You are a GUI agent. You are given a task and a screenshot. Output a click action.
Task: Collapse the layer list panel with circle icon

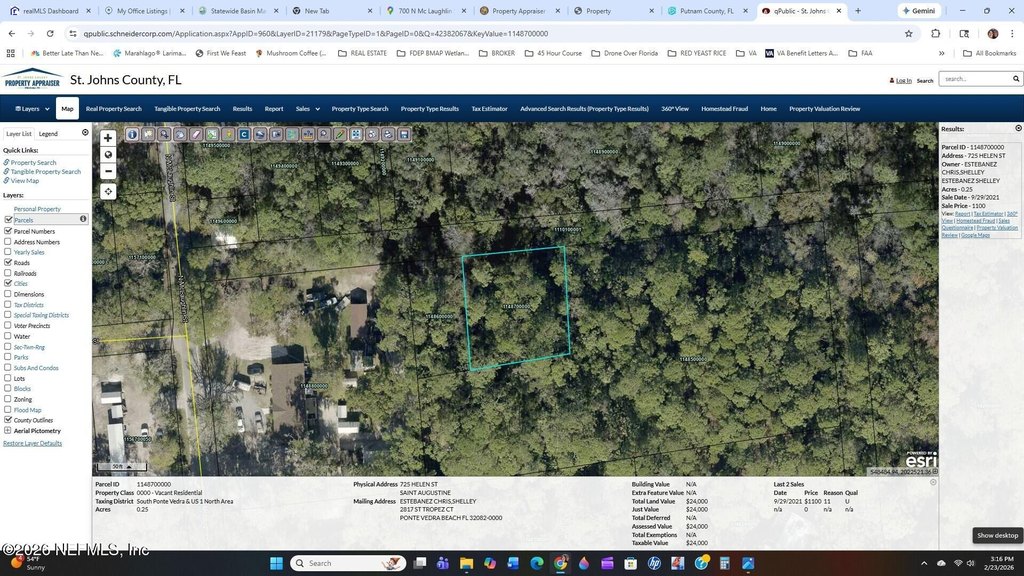click(x=85, y=133)
